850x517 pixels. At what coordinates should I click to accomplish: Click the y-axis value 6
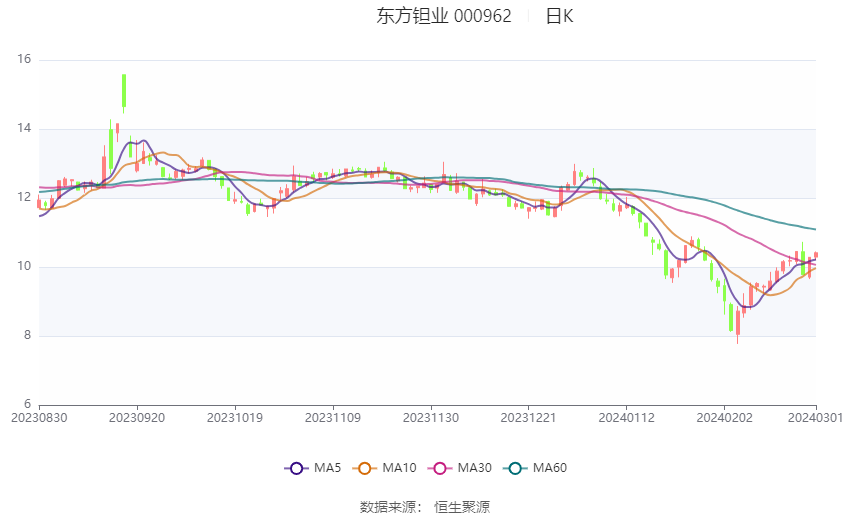tap(28, 404)
